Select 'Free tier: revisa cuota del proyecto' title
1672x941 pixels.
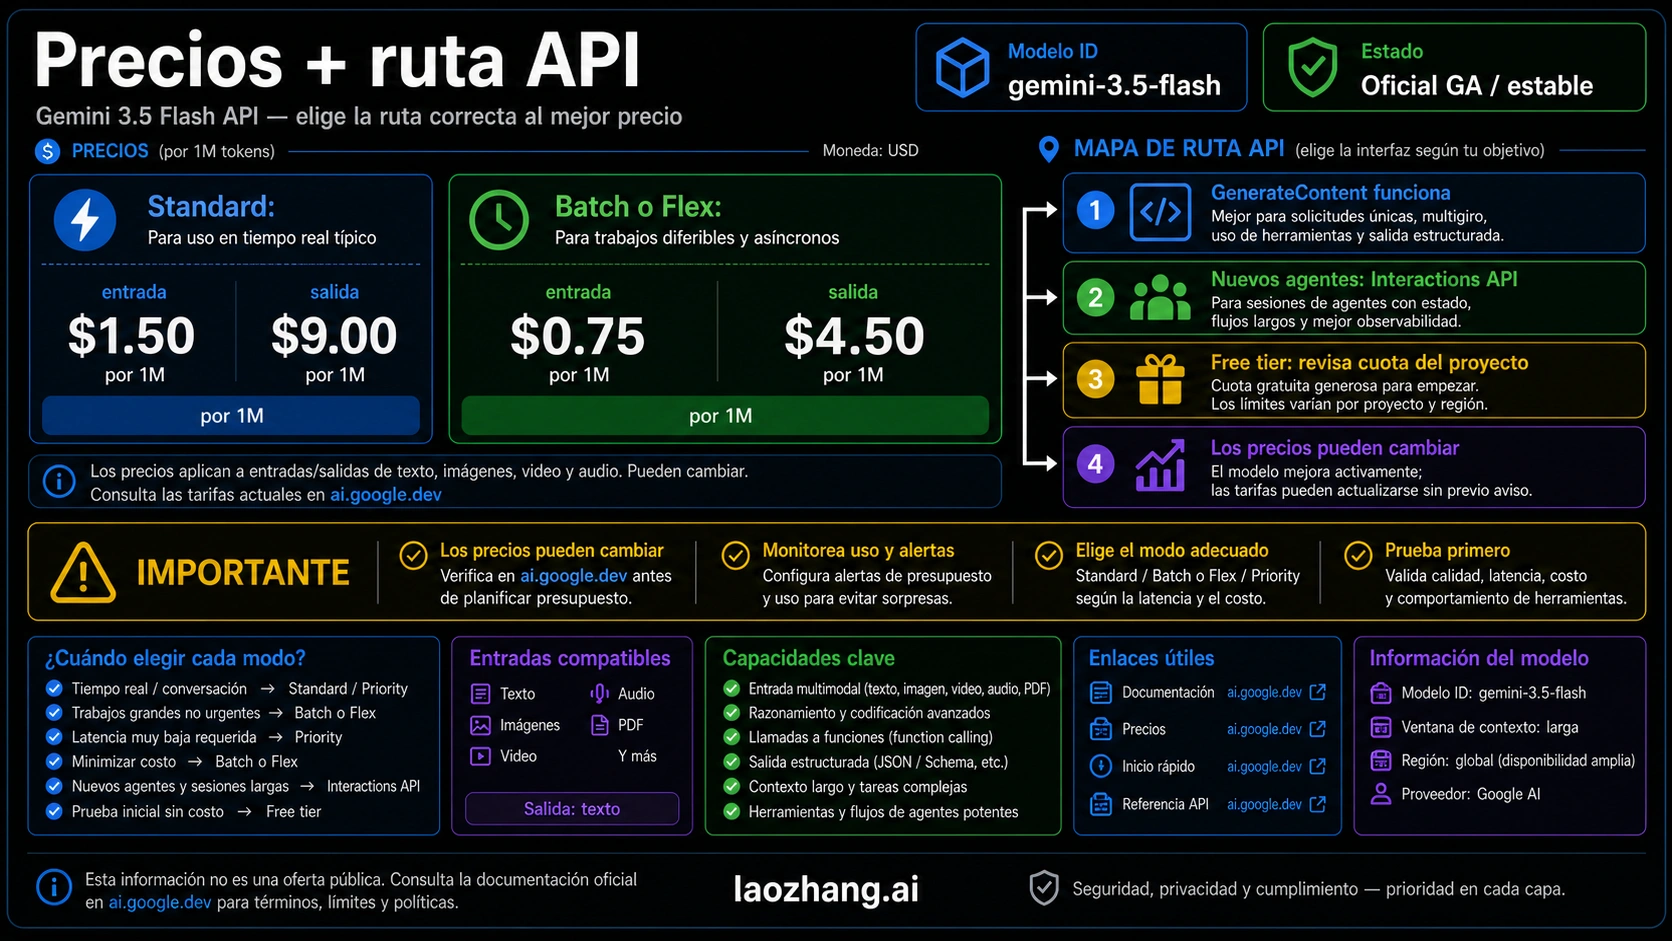click(1369, 363)
